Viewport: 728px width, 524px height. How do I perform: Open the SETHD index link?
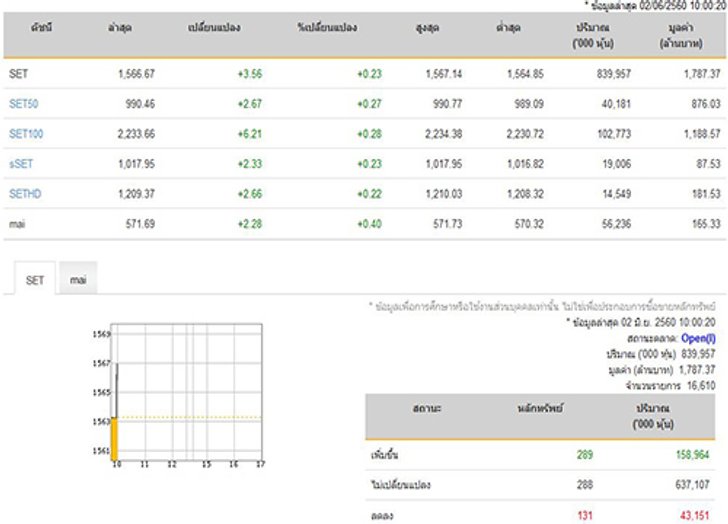[x=25, y=194]
